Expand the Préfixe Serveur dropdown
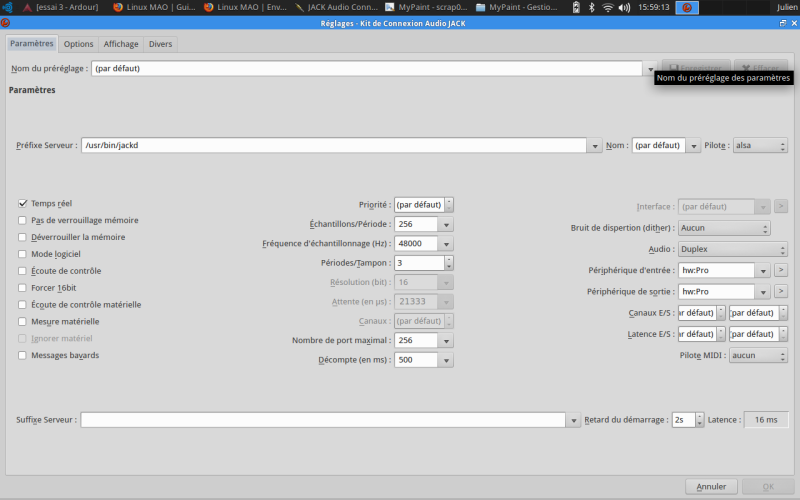 pos(594,145)
